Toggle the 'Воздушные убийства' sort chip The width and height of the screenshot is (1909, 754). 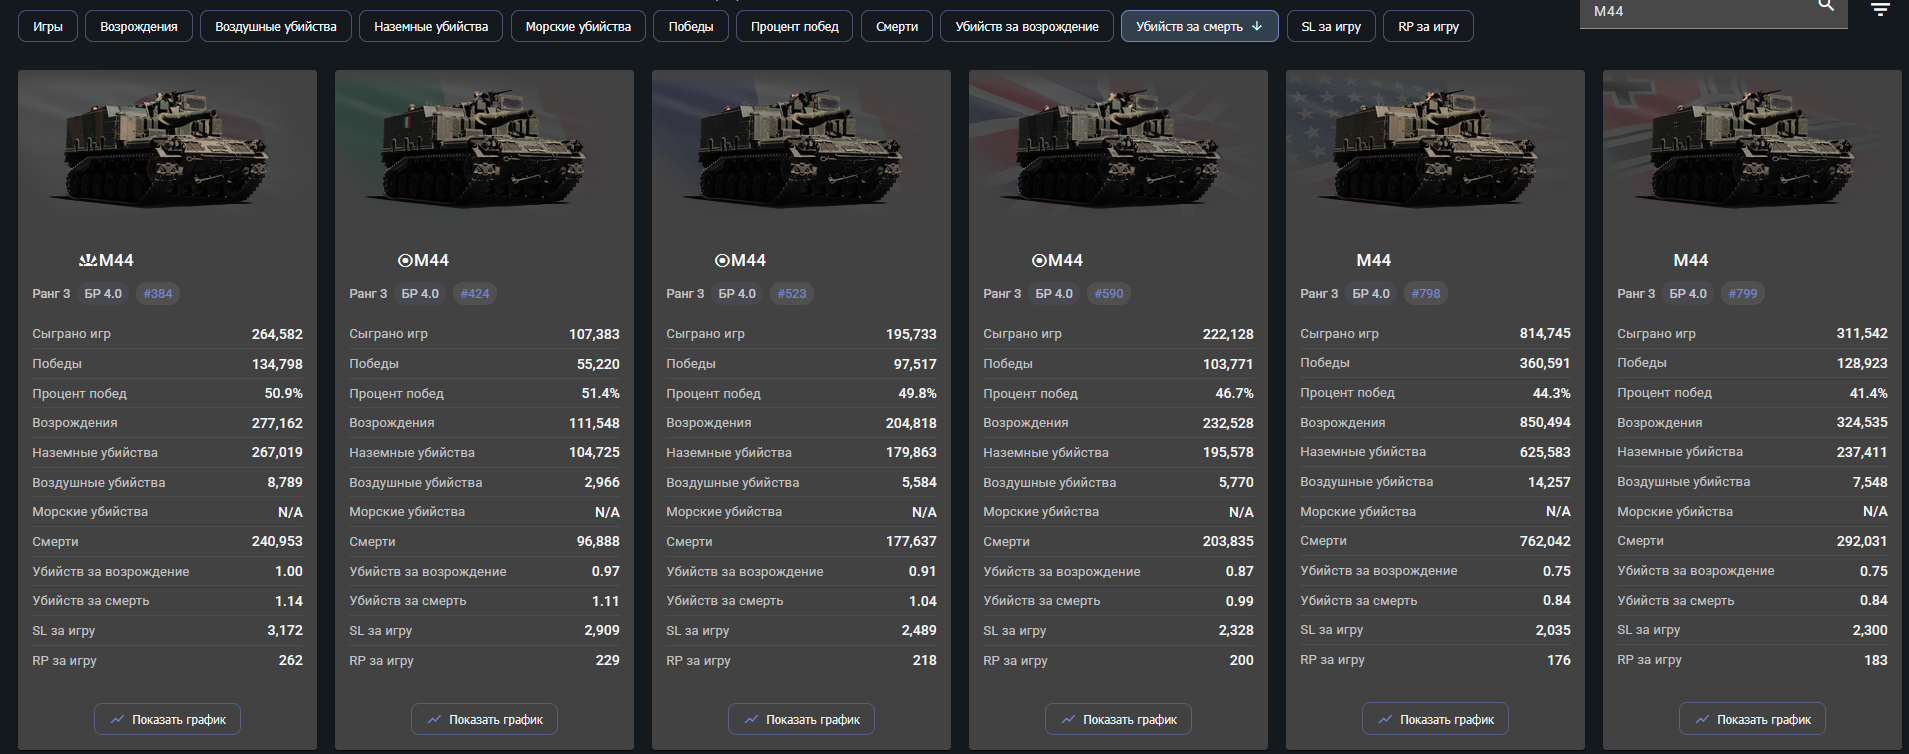(275, 27)
